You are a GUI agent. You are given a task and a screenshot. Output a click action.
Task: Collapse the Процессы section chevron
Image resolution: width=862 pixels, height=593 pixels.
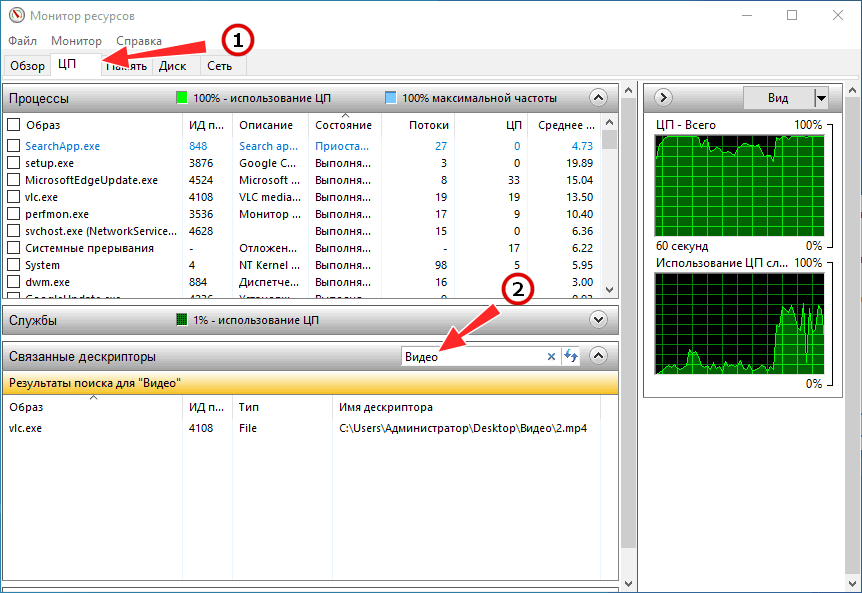pos(598,98)
